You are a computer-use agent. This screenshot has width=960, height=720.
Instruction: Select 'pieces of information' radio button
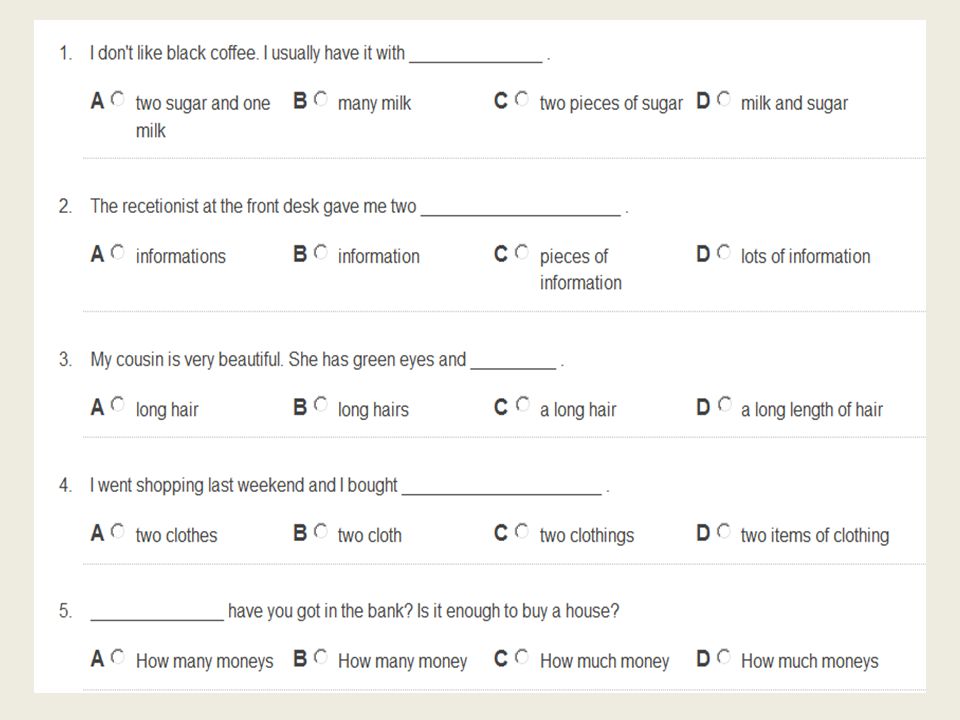pyautogui.click(x=522, y=252)
